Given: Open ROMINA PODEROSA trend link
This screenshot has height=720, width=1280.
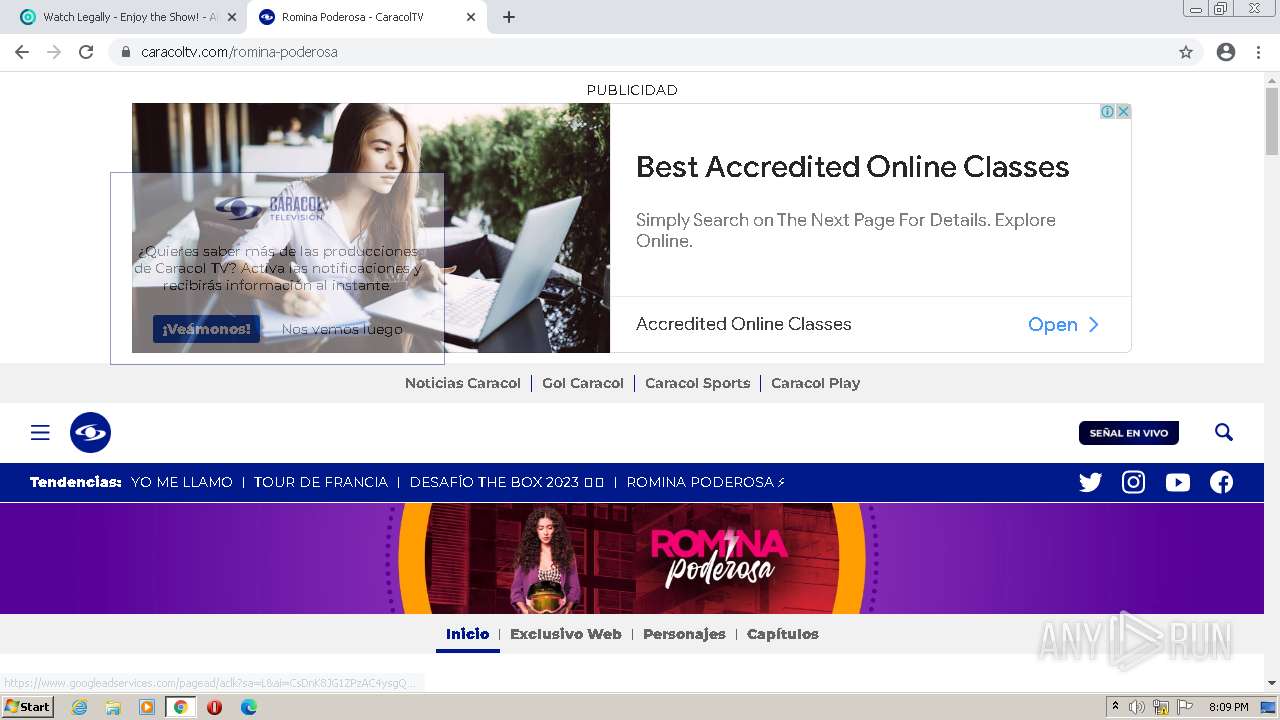Looking at the screenshot, I should tap(706, 482).
